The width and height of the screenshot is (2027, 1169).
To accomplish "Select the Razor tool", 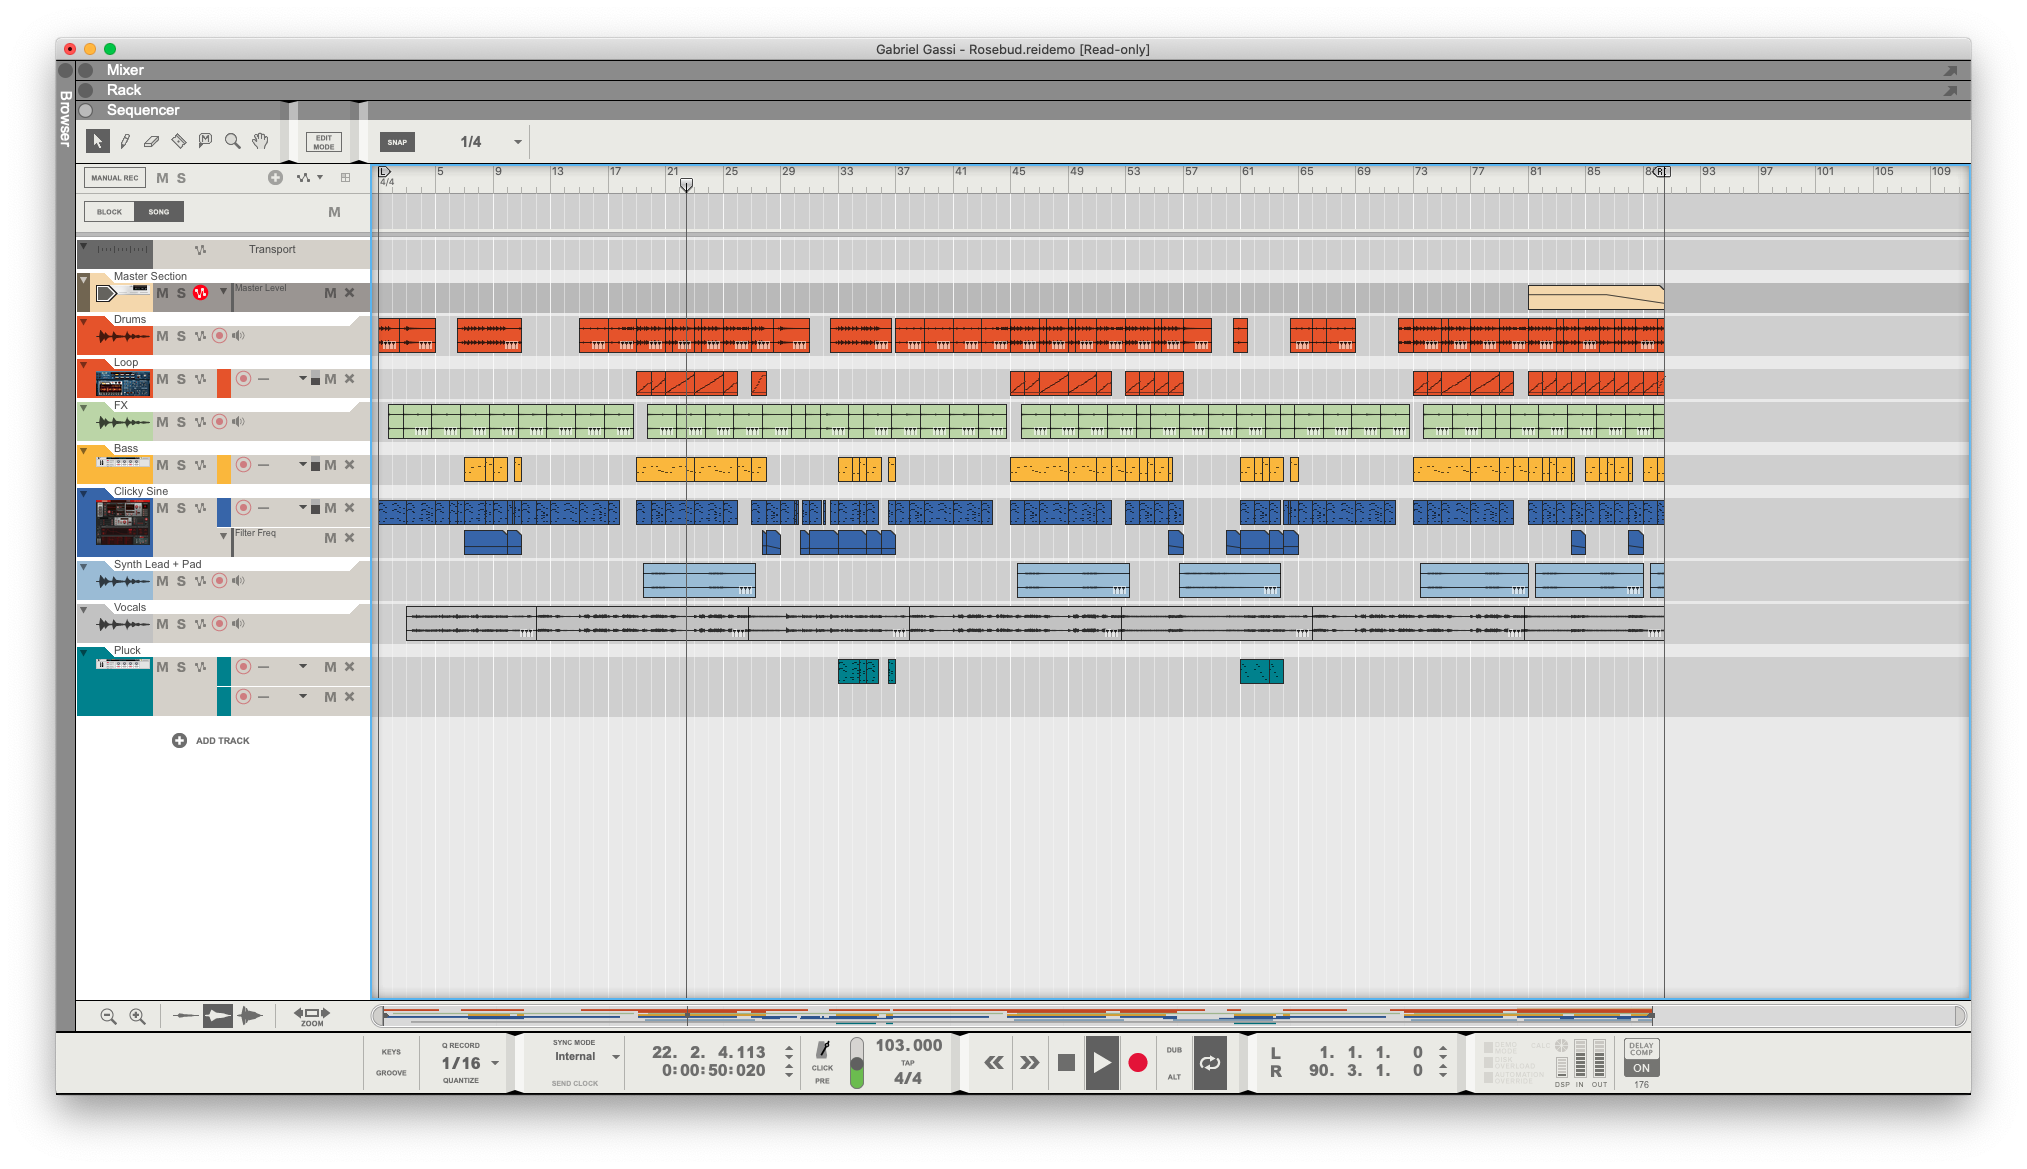I will [178, 141].
